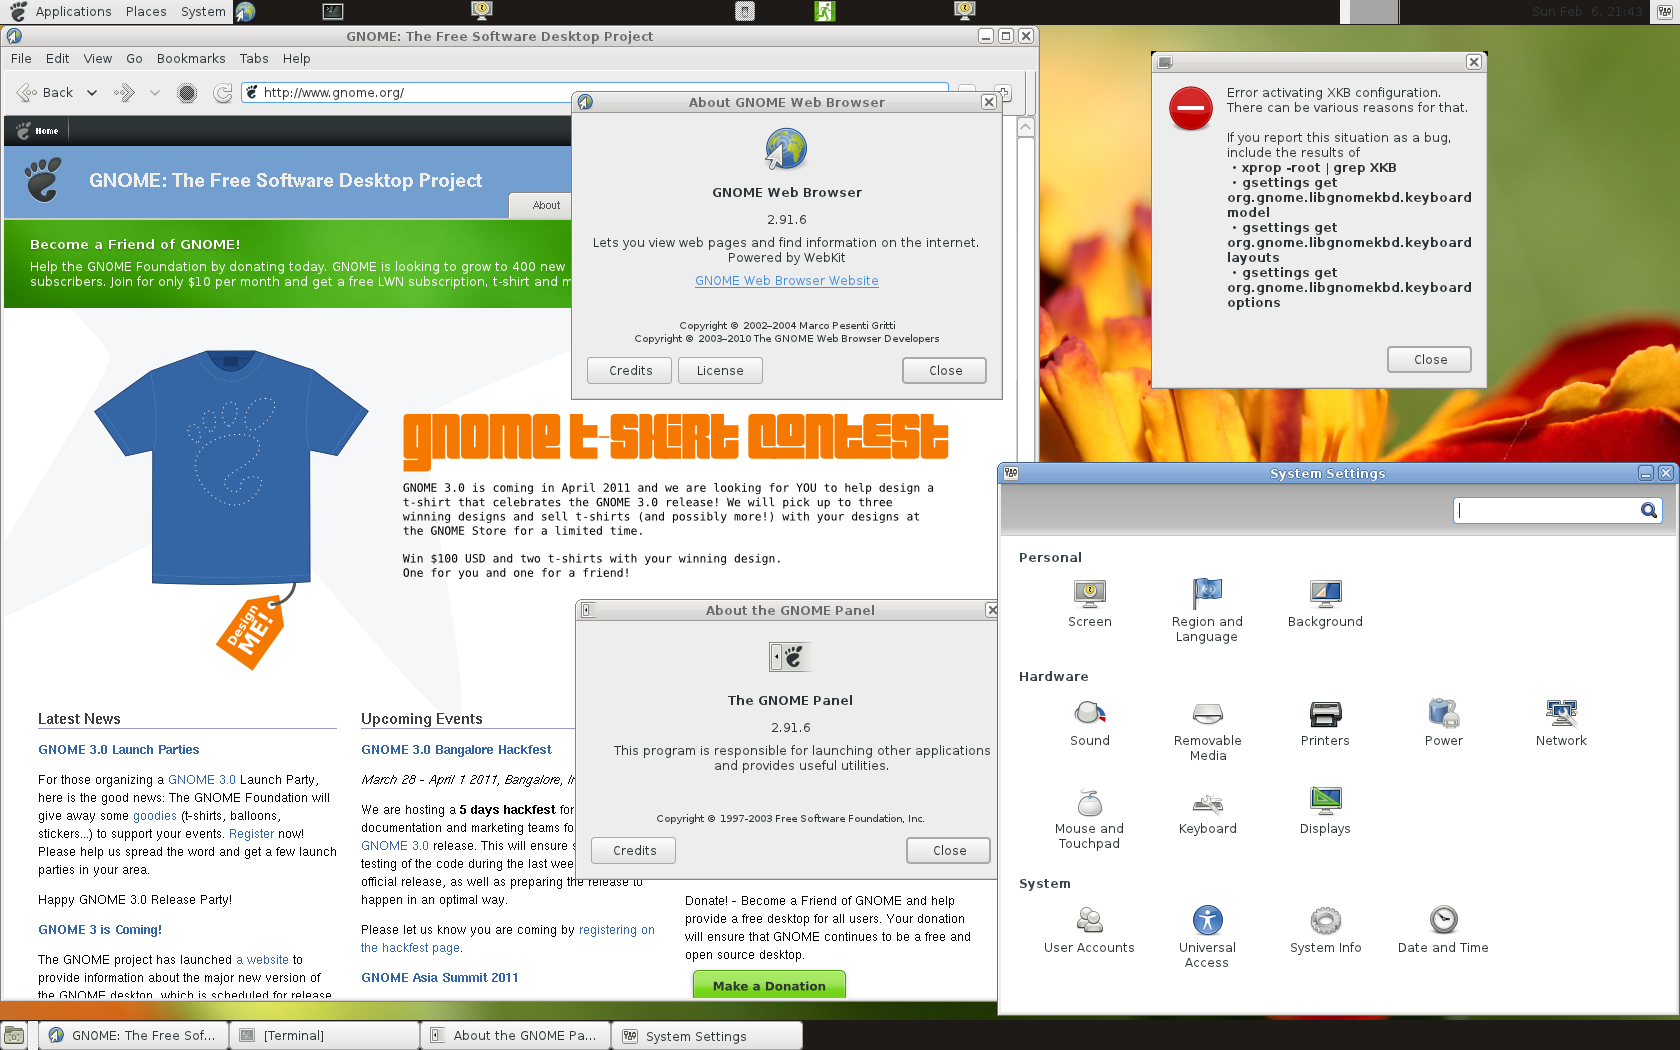Image resolution: width=1680 pixels, height=1050 pixels.
Task: Click Credits in About GNOME Panel dialog
Action: click(634, 851)
